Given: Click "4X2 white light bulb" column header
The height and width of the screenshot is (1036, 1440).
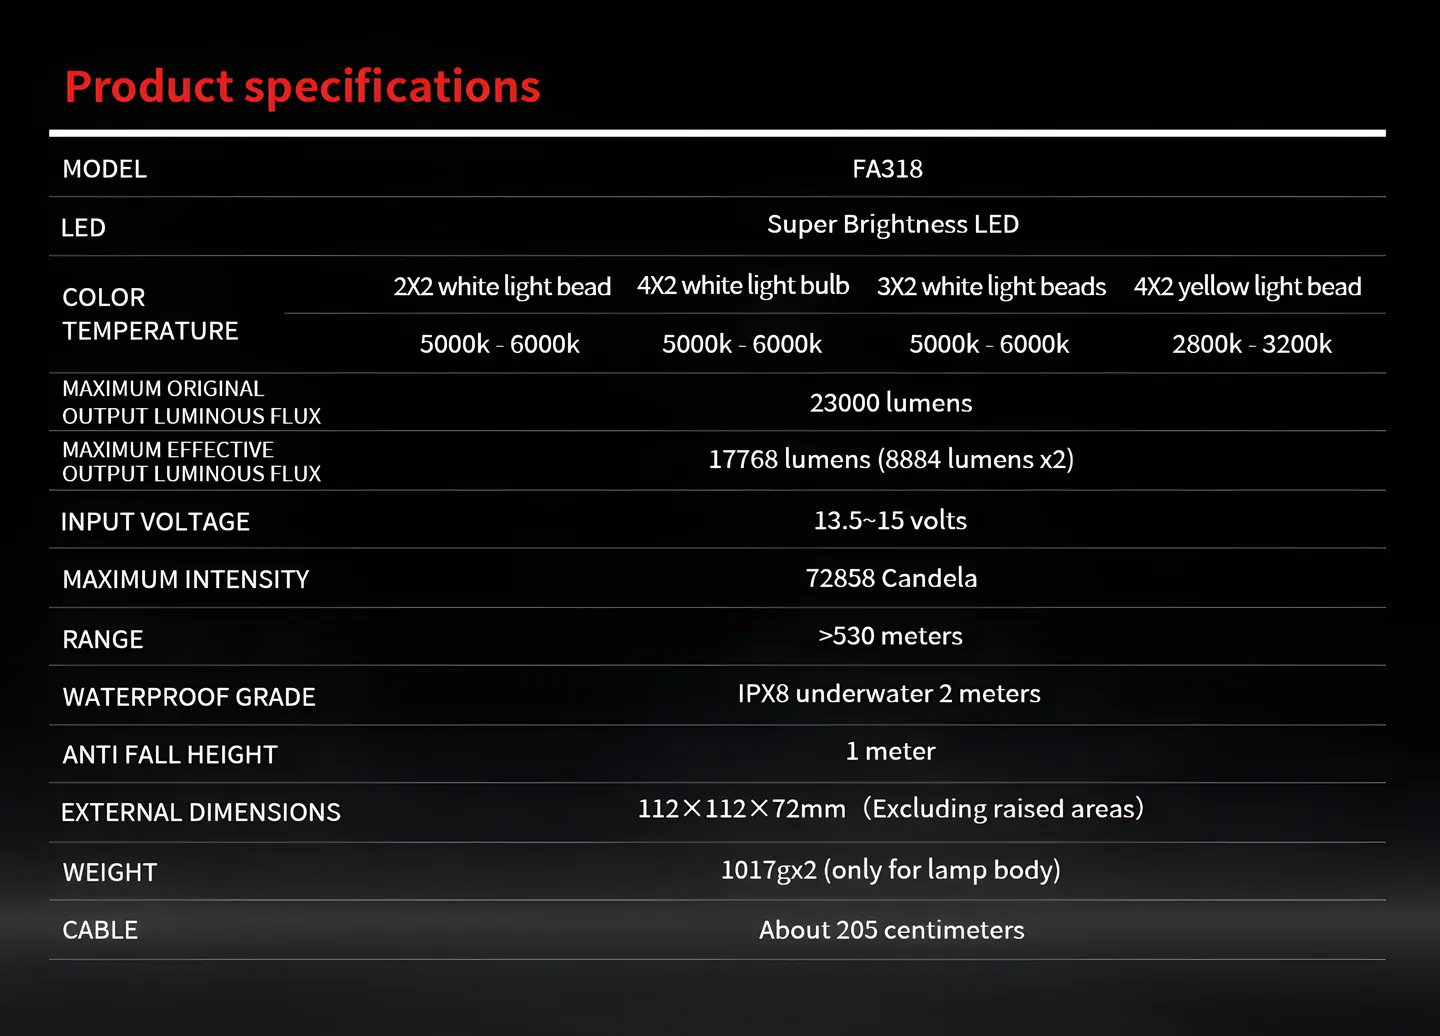Looking at the screenshot, I should click(743, 286).
